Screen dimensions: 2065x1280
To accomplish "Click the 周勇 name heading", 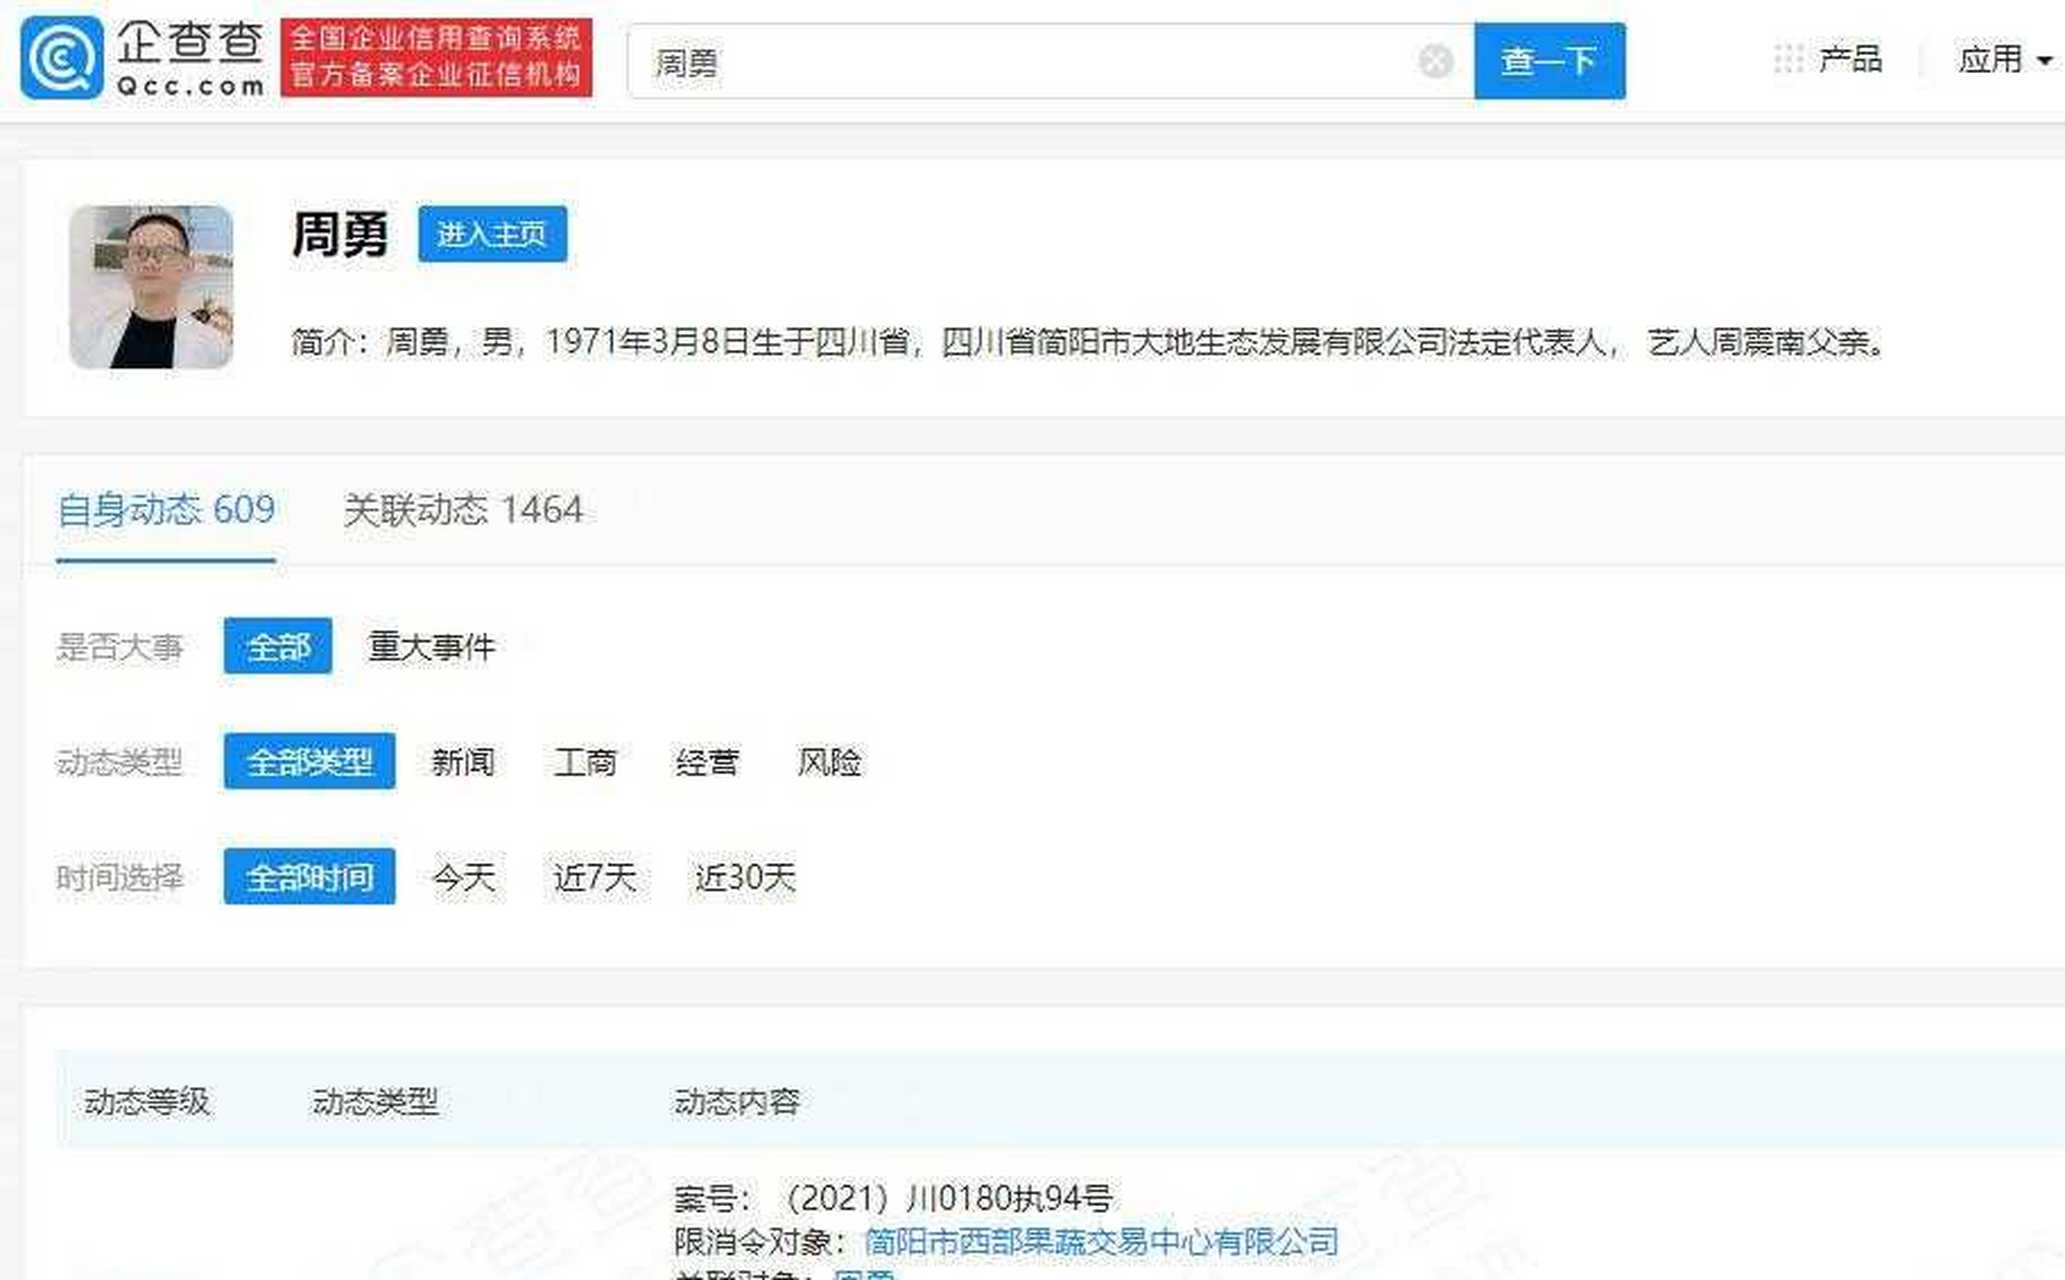I will tap(340, 234).
